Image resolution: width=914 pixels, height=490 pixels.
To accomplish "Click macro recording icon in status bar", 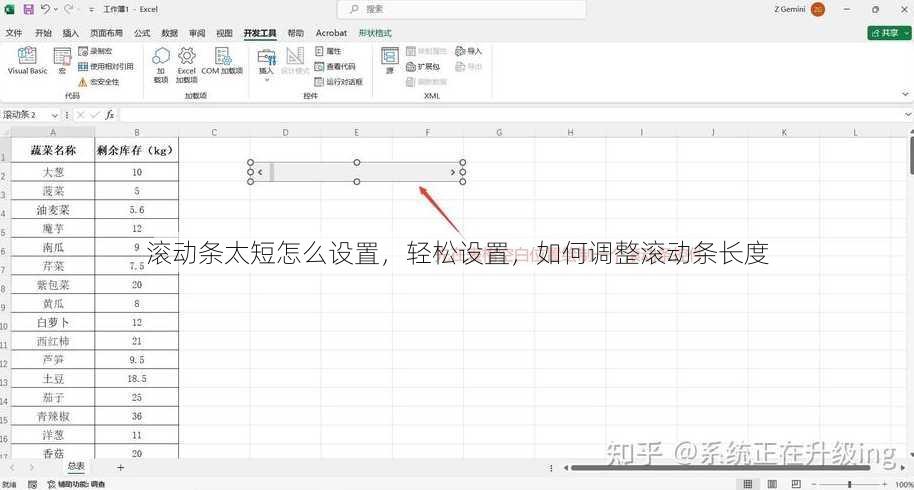I will (x=32, y=484).
